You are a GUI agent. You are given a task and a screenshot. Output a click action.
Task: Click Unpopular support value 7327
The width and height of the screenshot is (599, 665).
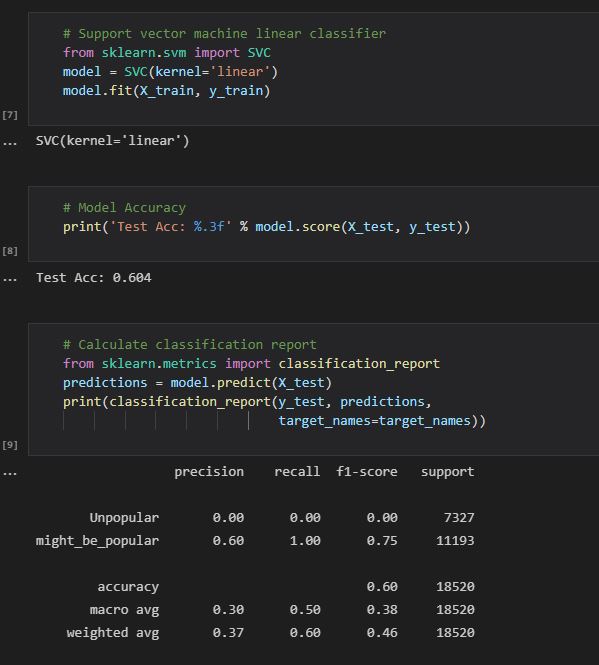pos(459,518)
